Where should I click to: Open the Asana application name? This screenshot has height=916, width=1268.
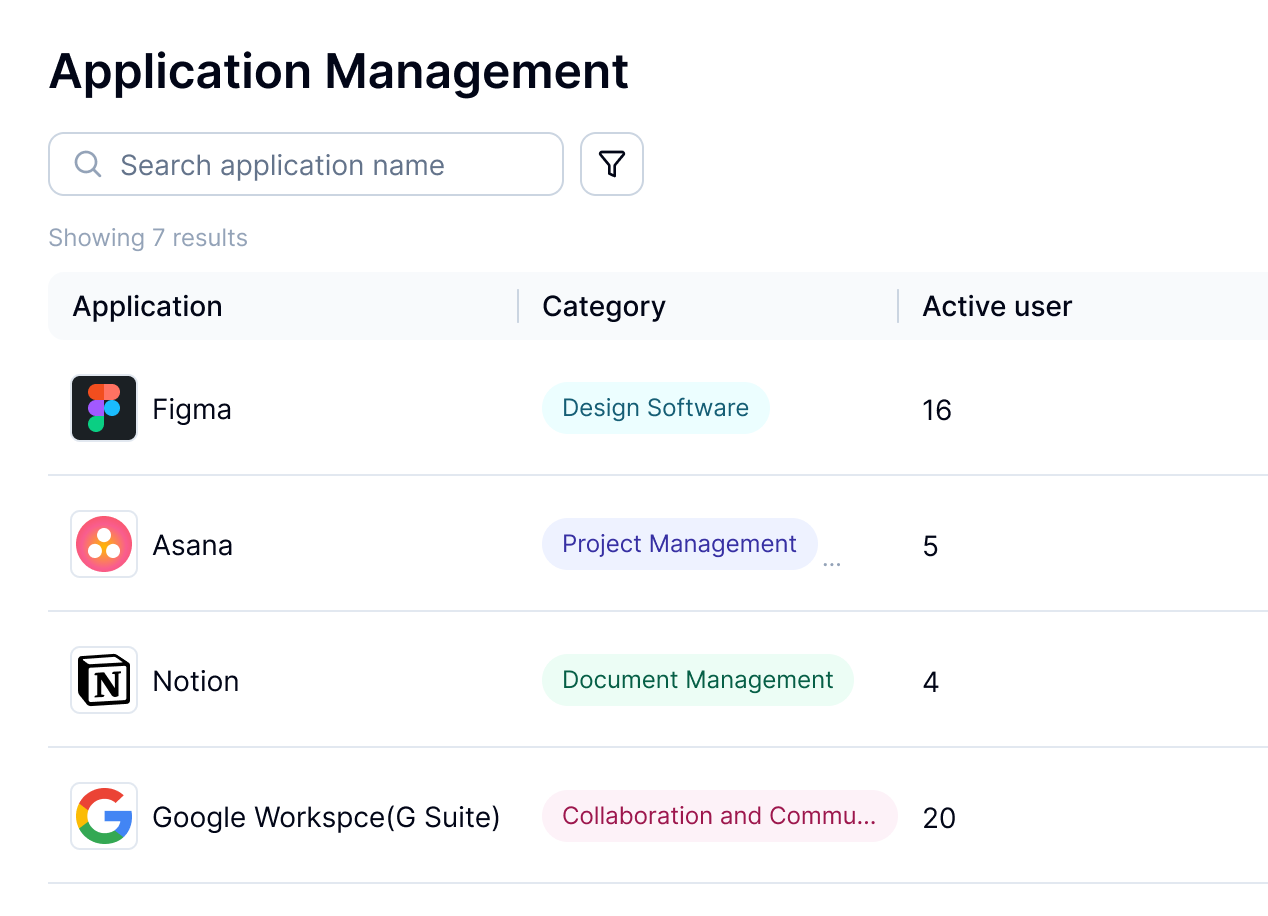(192, 545)
